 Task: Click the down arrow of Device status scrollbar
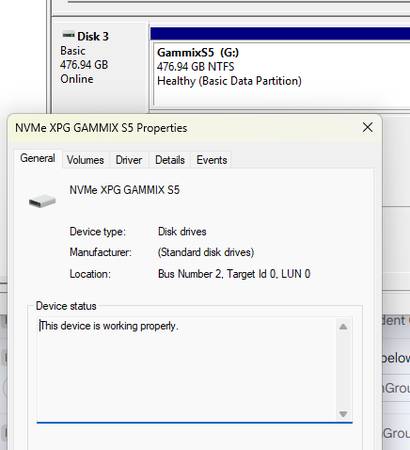[343, 414]
